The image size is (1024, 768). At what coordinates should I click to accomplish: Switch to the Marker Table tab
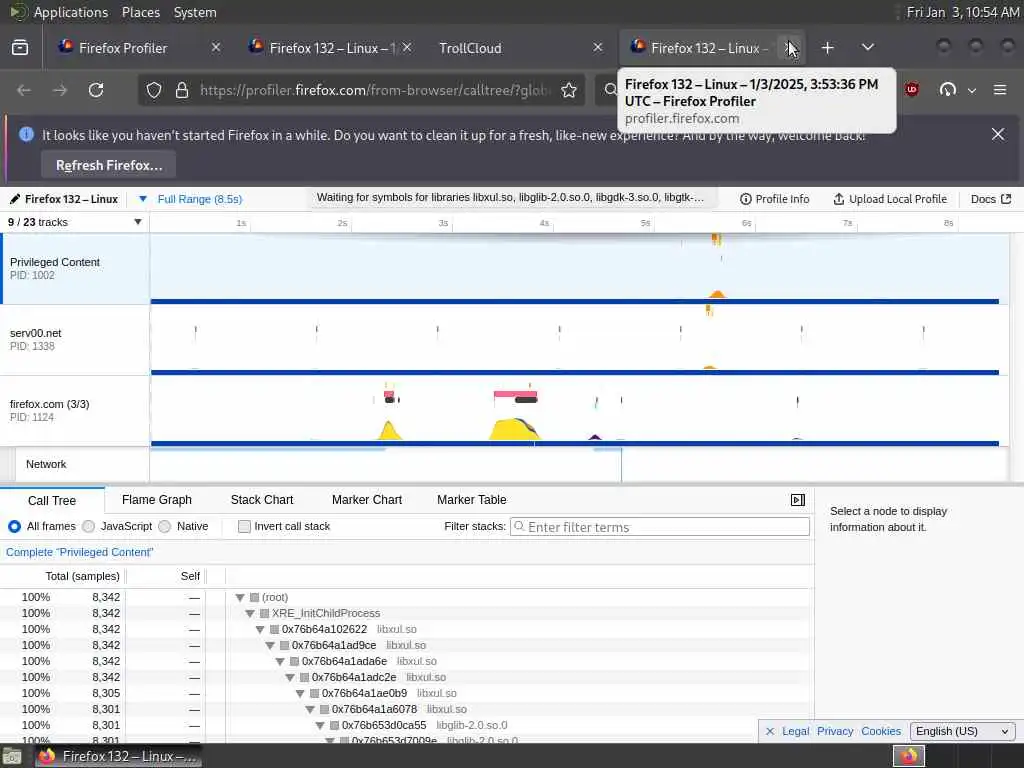[472, 500]
